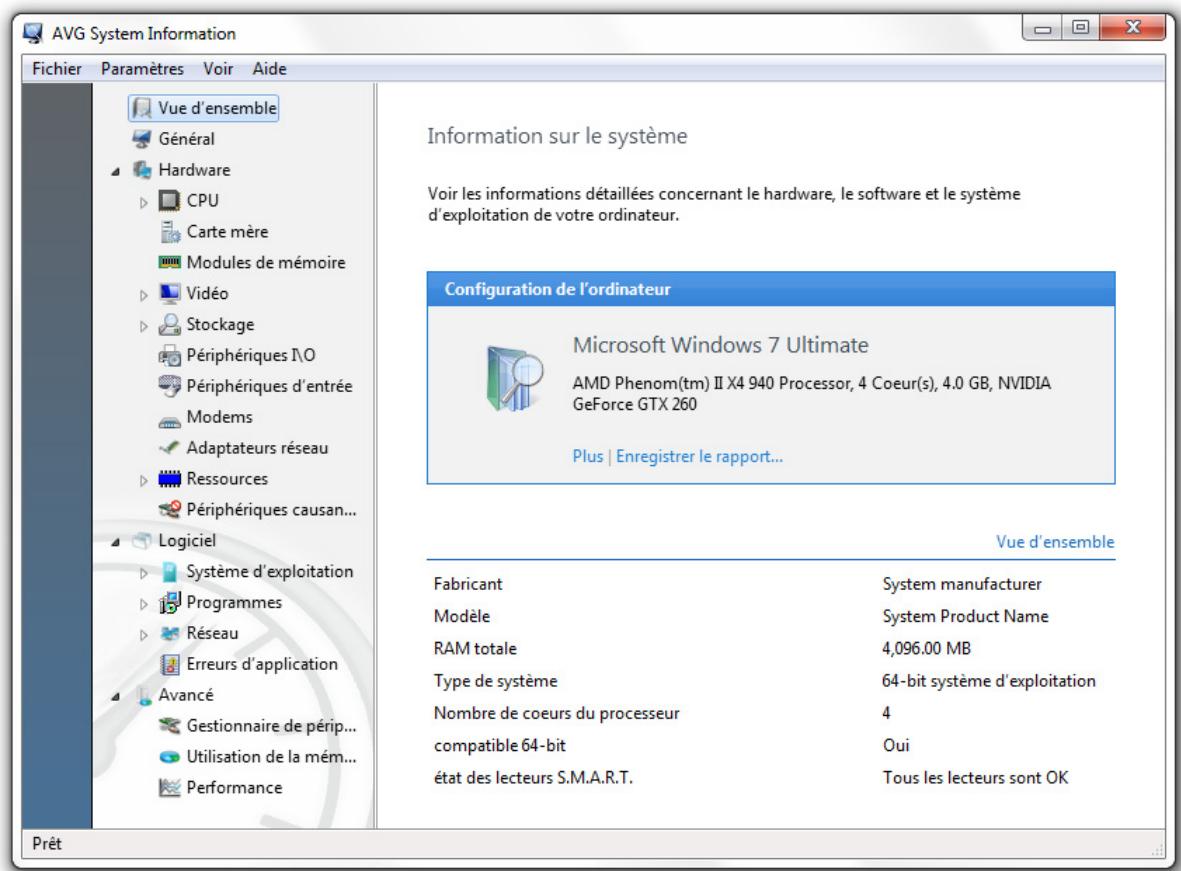Open the Fichier menu
Viewport: 1181px width, 871px height.
[56, 69]
